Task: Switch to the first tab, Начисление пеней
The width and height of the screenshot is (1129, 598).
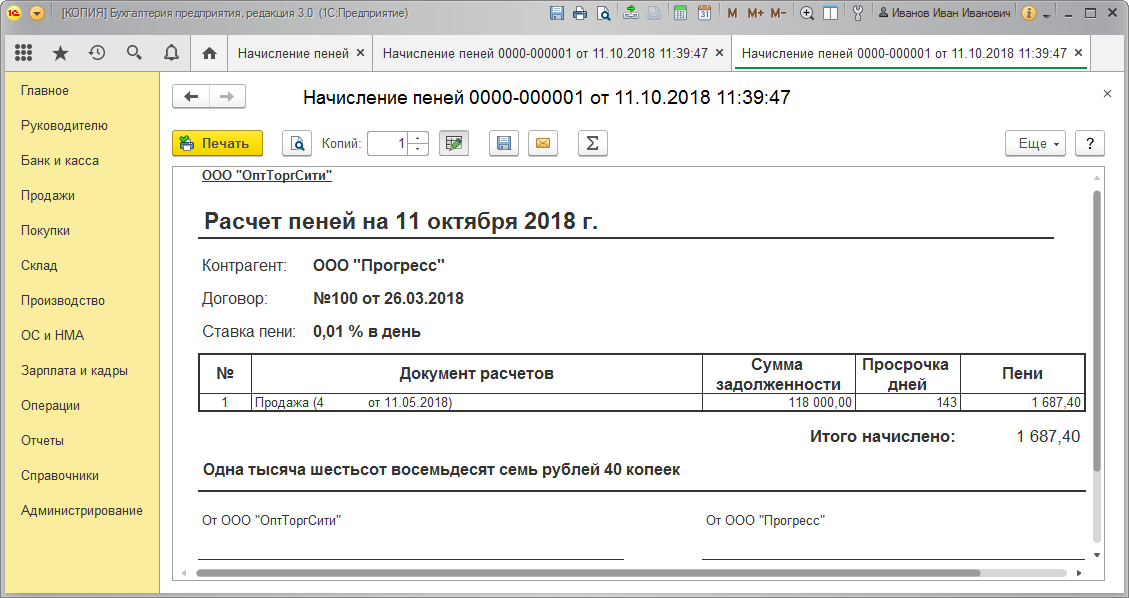Action: point(293,53)
